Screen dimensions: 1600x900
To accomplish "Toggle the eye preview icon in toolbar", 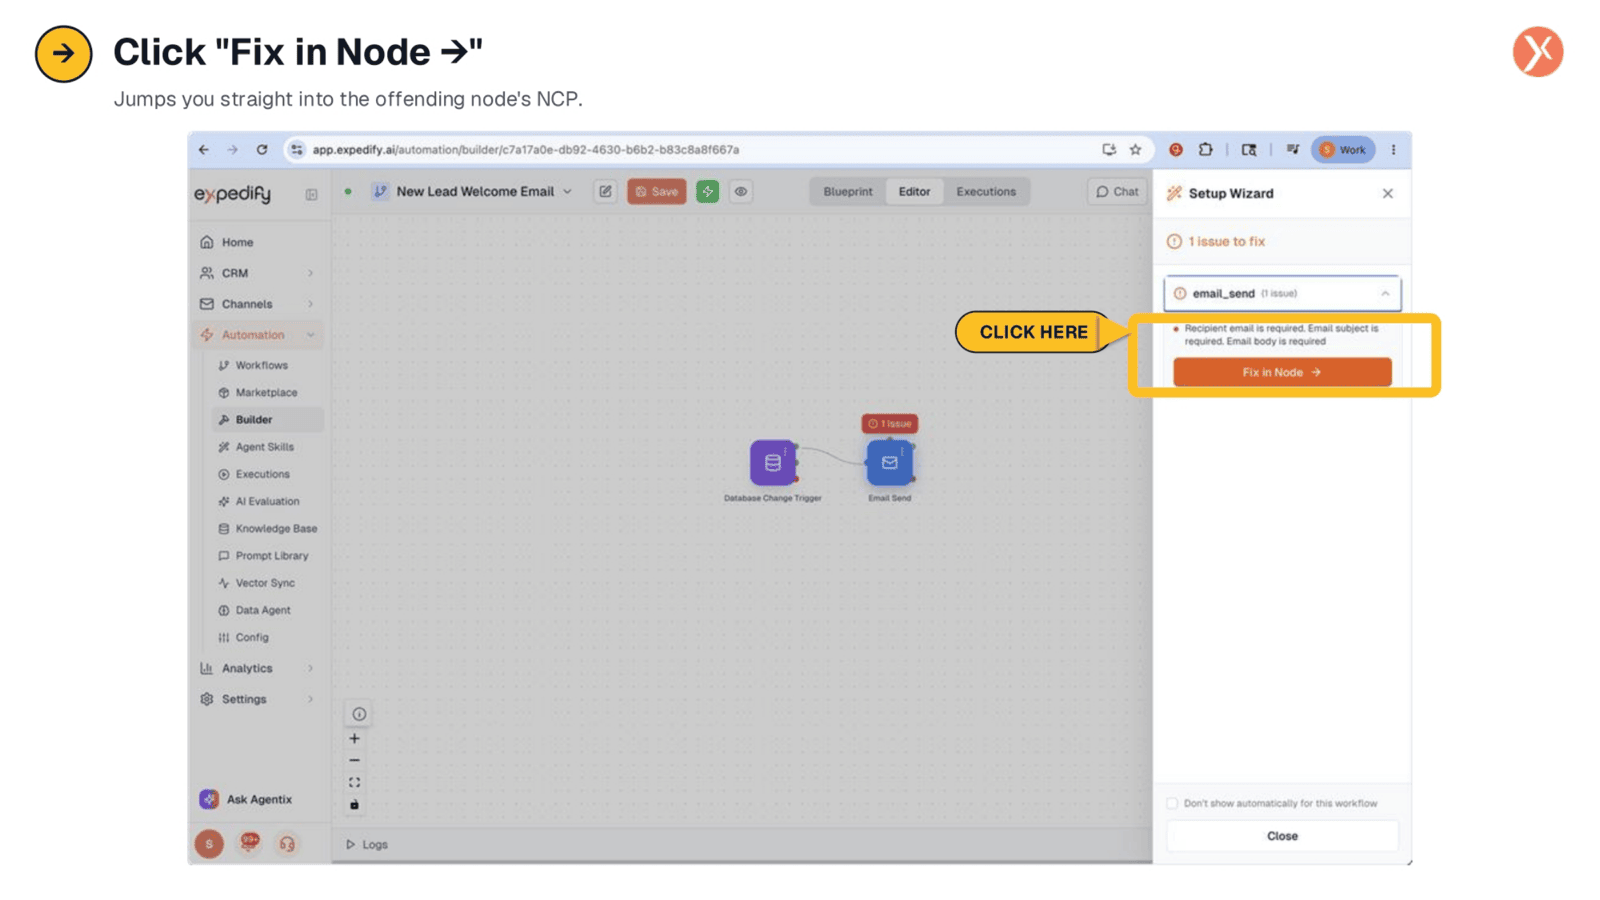I will pyautogui.click(x=741, y=191).
